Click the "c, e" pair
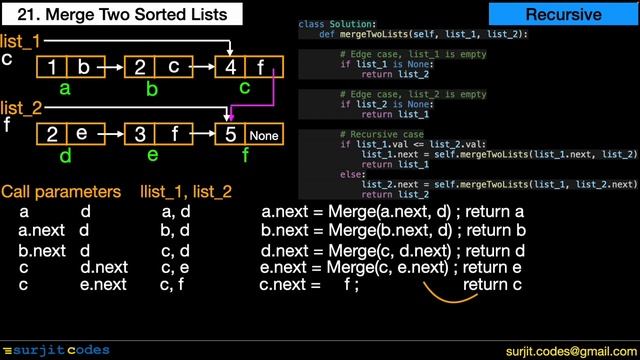 175,268
